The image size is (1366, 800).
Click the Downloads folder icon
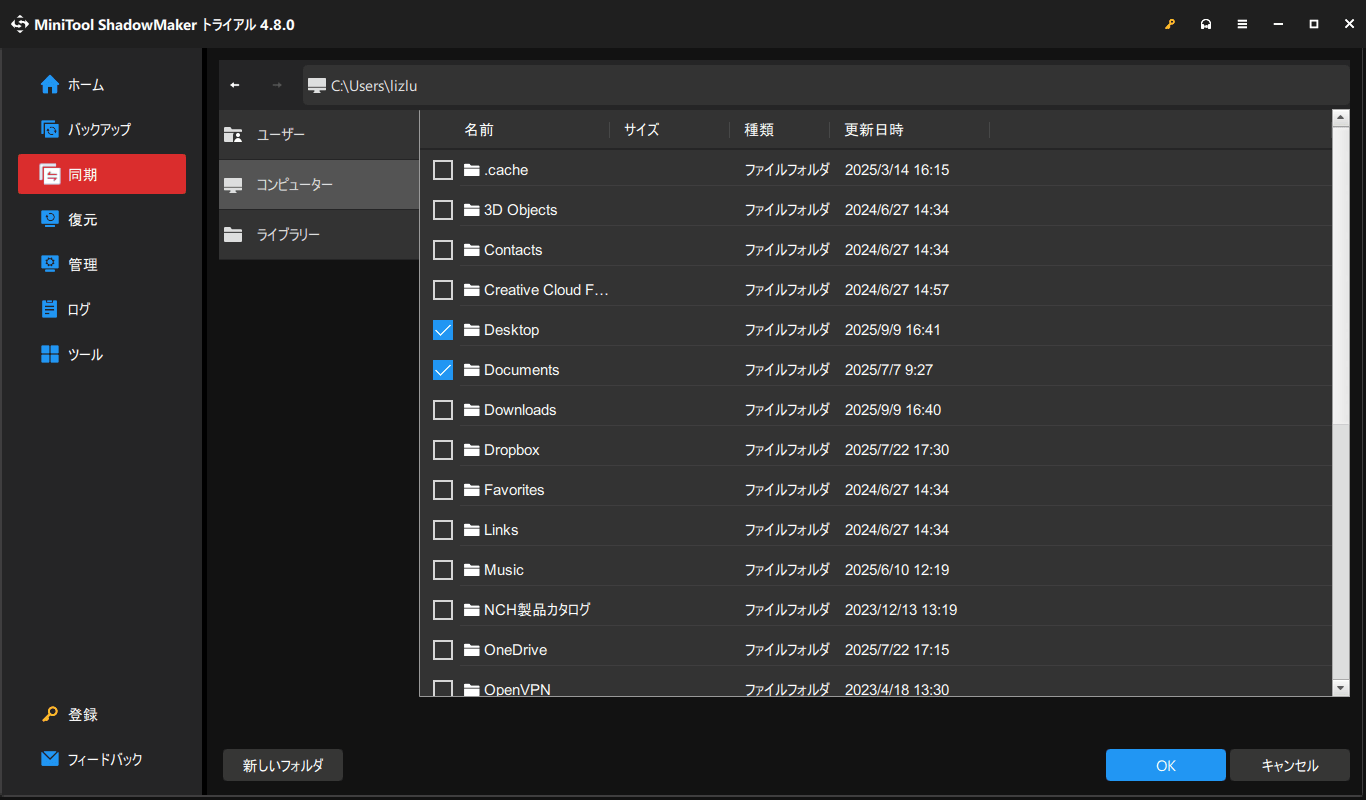coord(472,410)
